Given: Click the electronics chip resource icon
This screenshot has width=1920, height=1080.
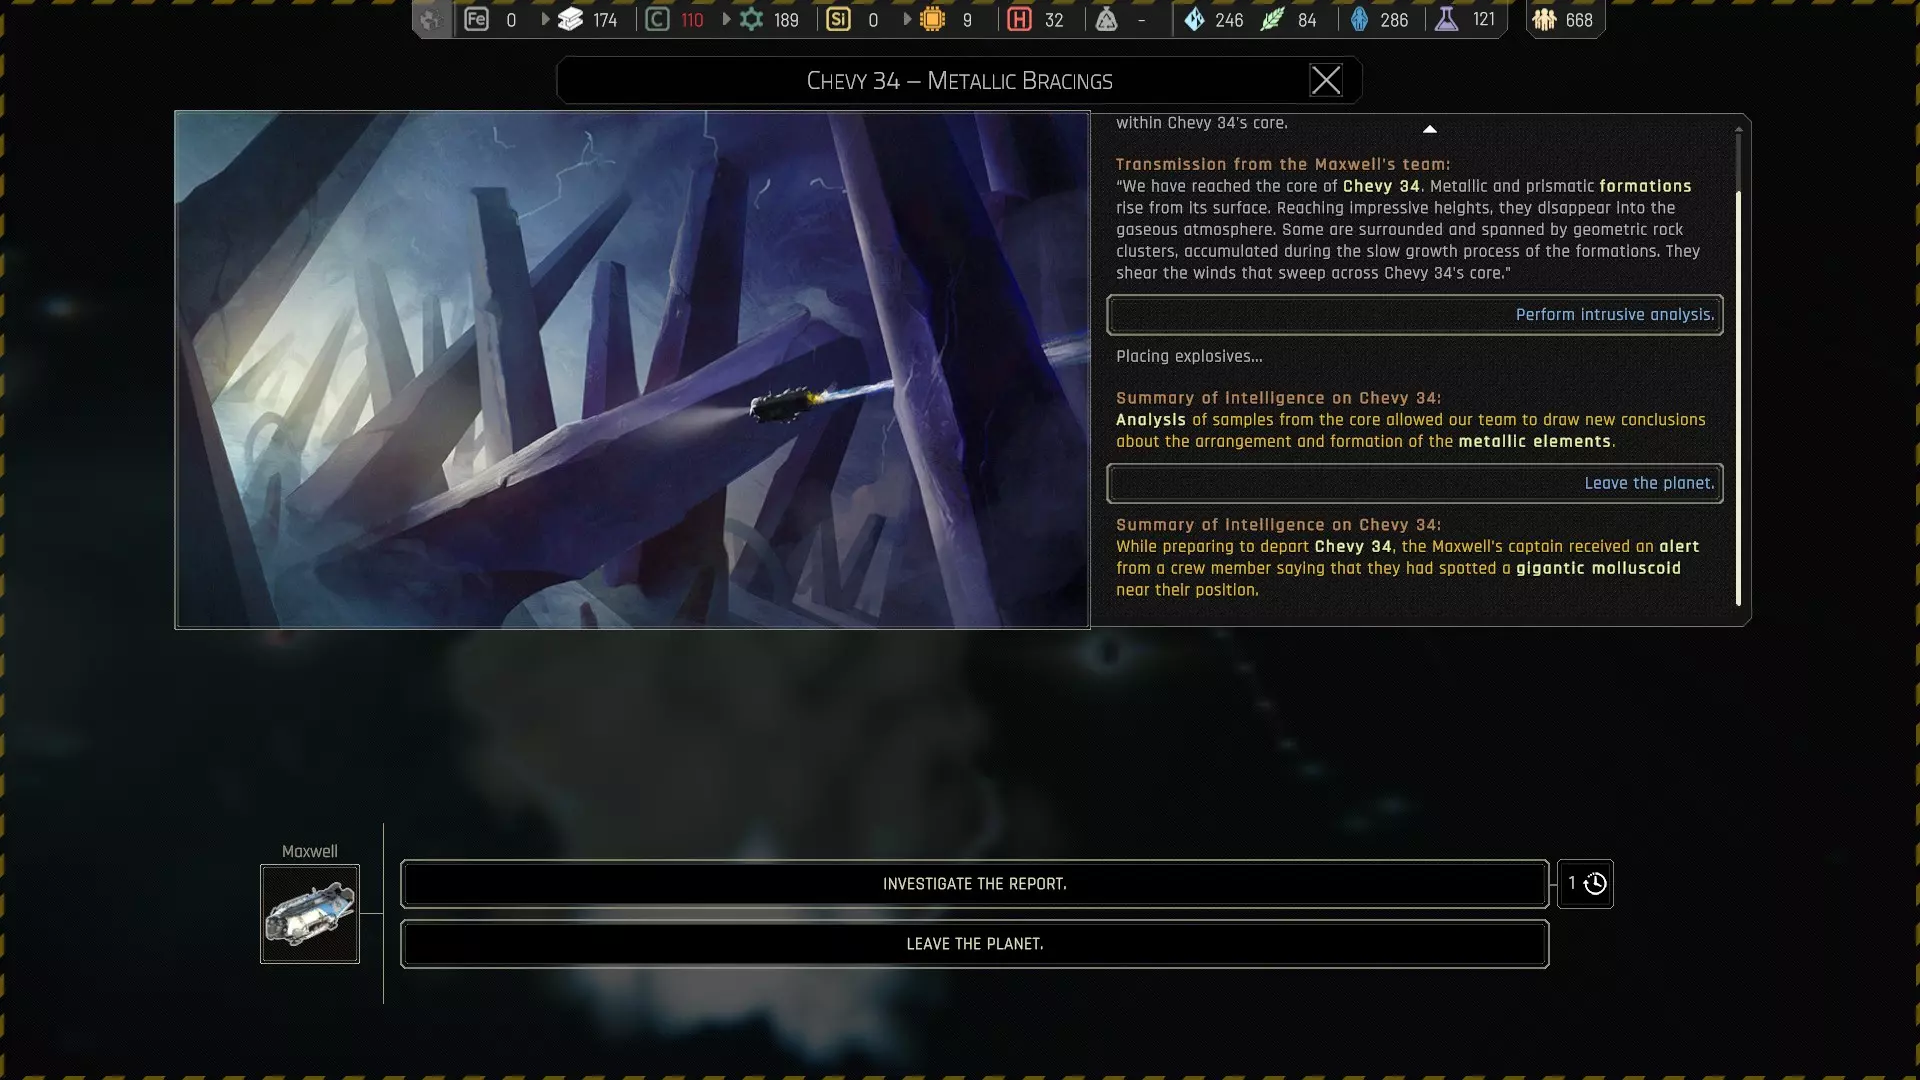Looking at the screenshot, I should 932,19.
